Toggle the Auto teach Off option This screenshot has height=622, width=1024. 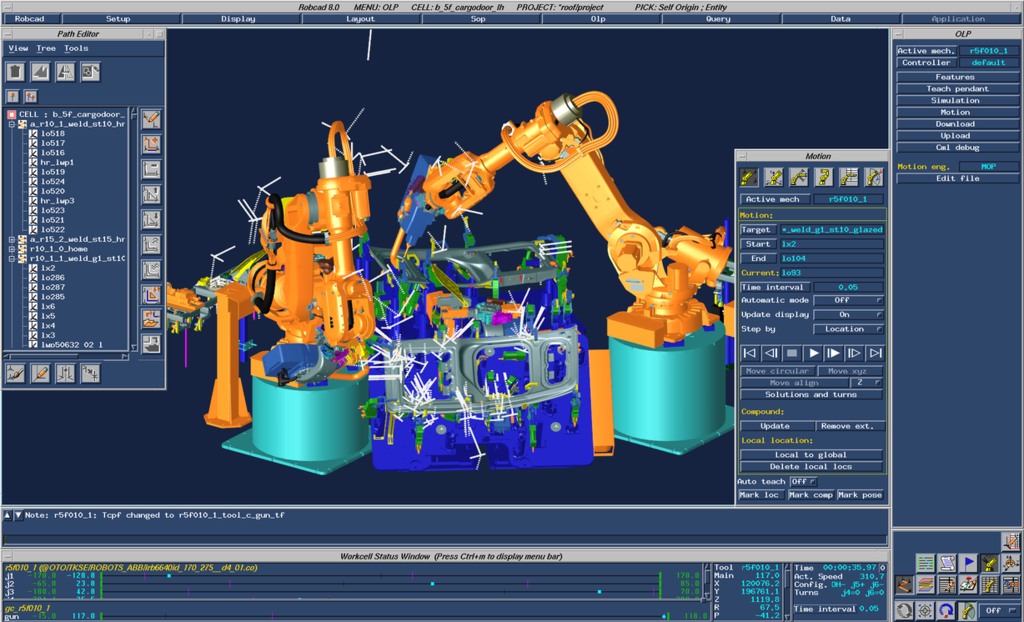point(805,481)
